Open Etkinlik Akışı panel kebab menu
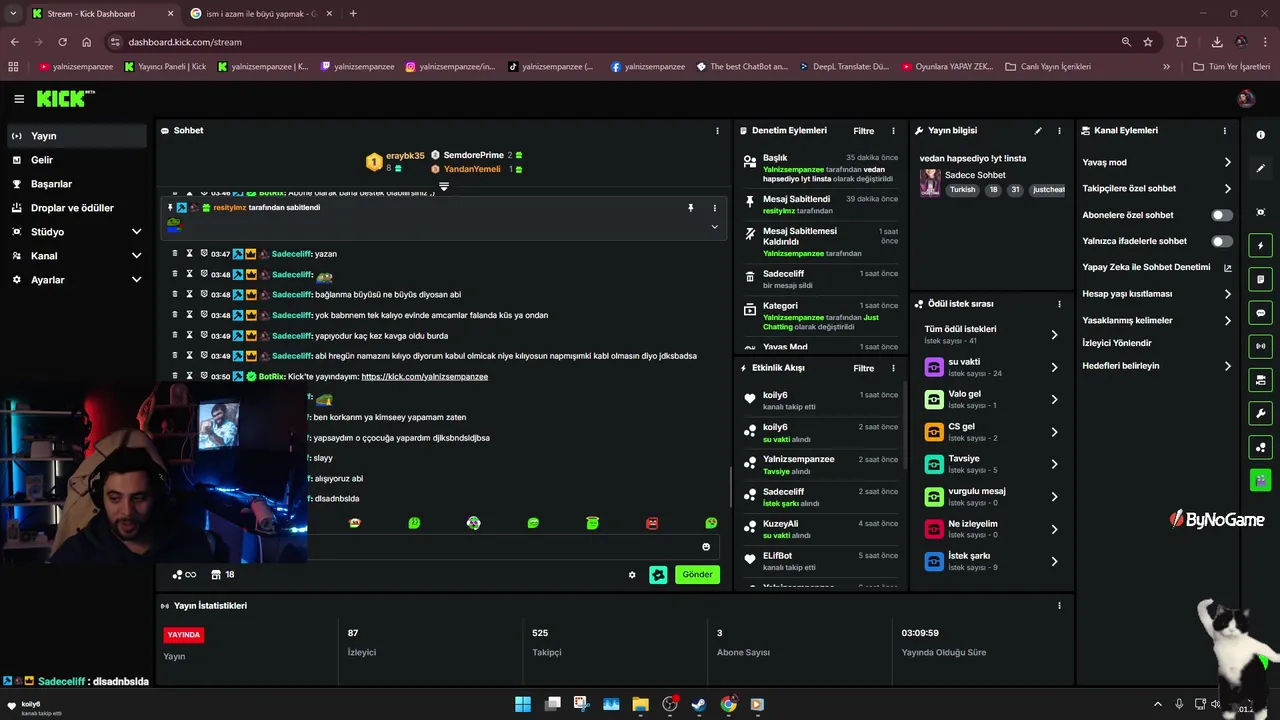The height and width of the screenshot is (720, 1280). (893, 368)
